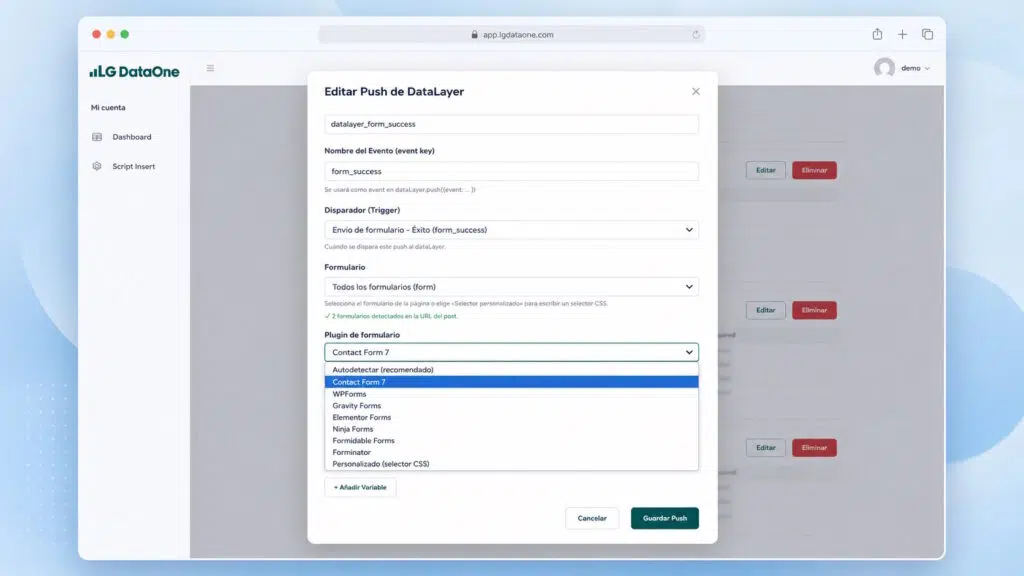Reload the page with the refresh icon
Viewport: 1024px width, 576px height.
696,35
